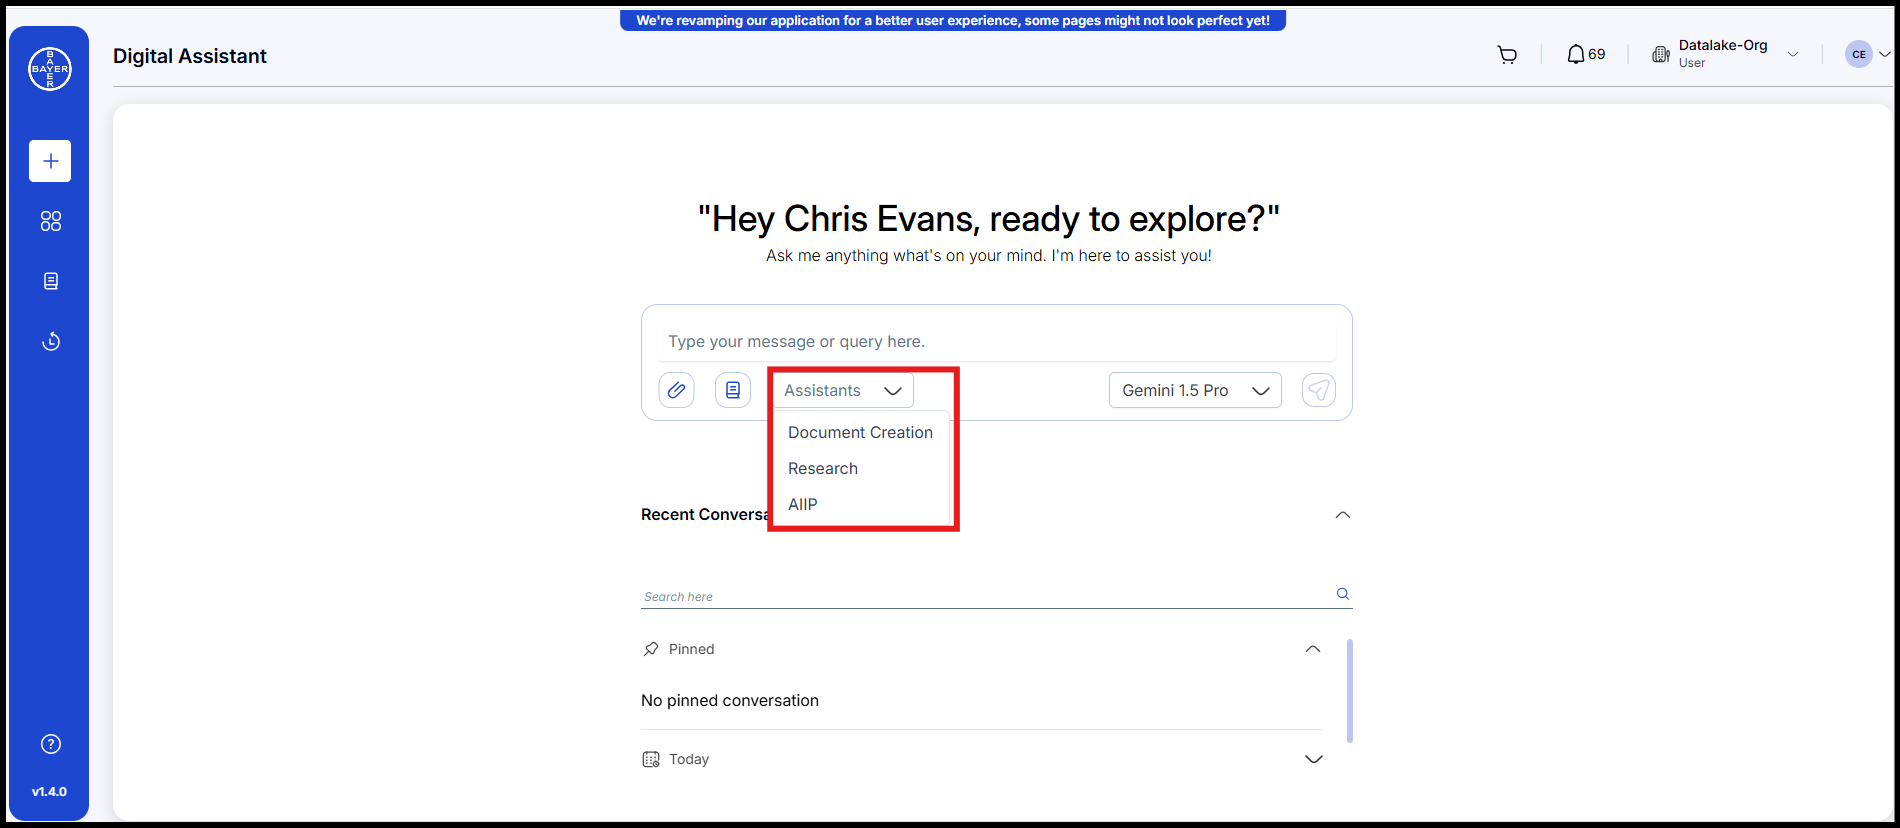Image resolution: width=1900 pixels, height=828 pixels.
Task: Open the documents icon in the sidebar
Action: click(x=51, y=281)
